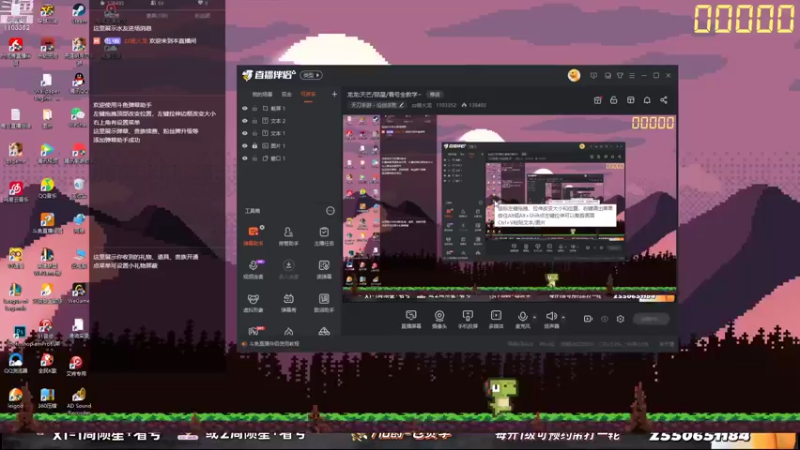800x450 pixels.
Task: Open the 斗鱼直播伴侣使用教程 tutorial link
Action: (274, 344)
